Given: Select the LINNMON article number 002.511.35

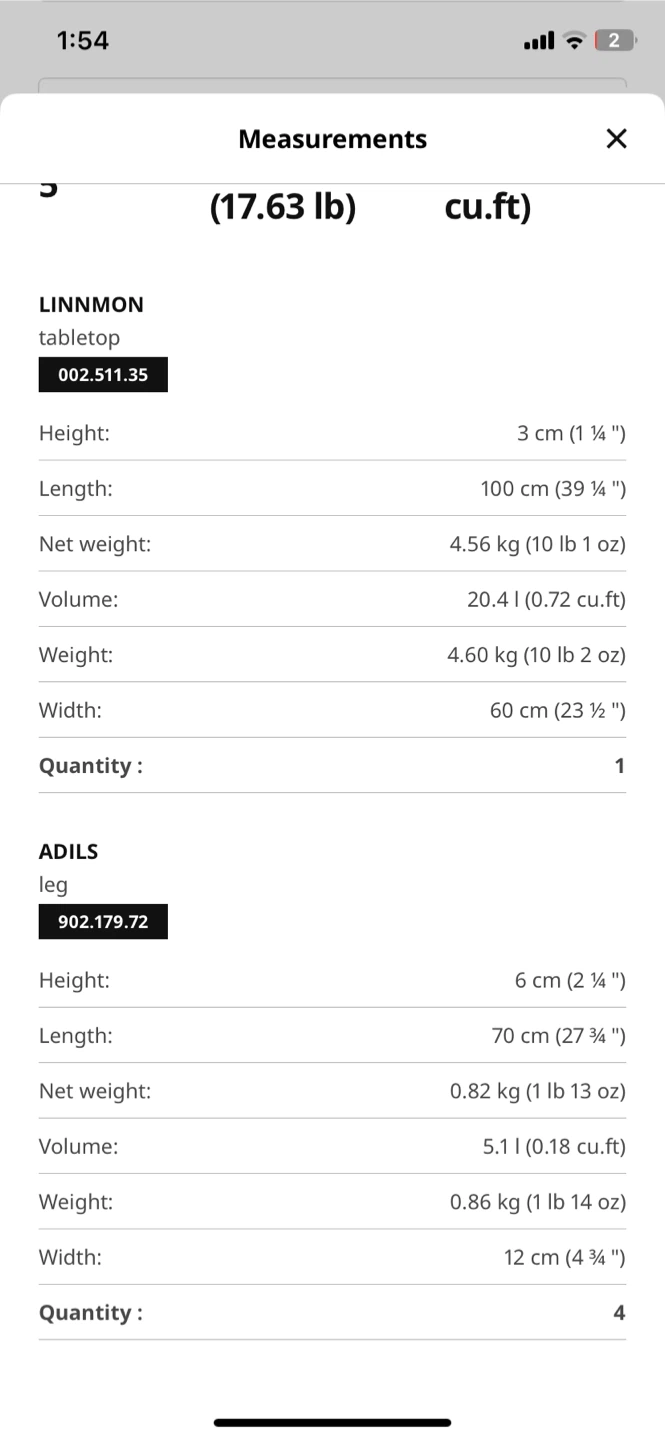Looking at the screenshot, I should click(x=103, y=375).
